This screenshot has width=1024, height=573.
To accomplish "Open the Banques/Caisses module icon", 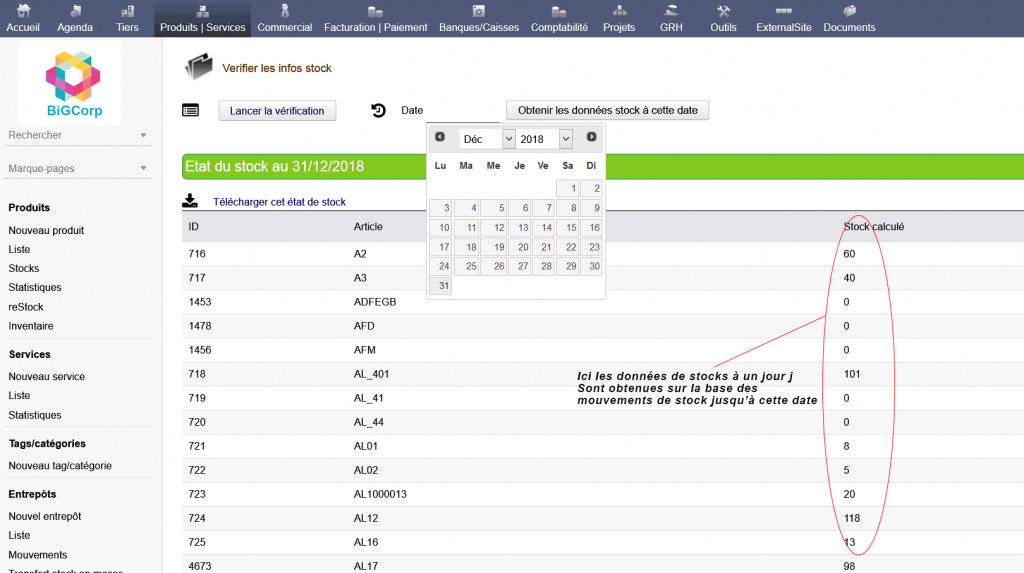I will tap(479, 10).
